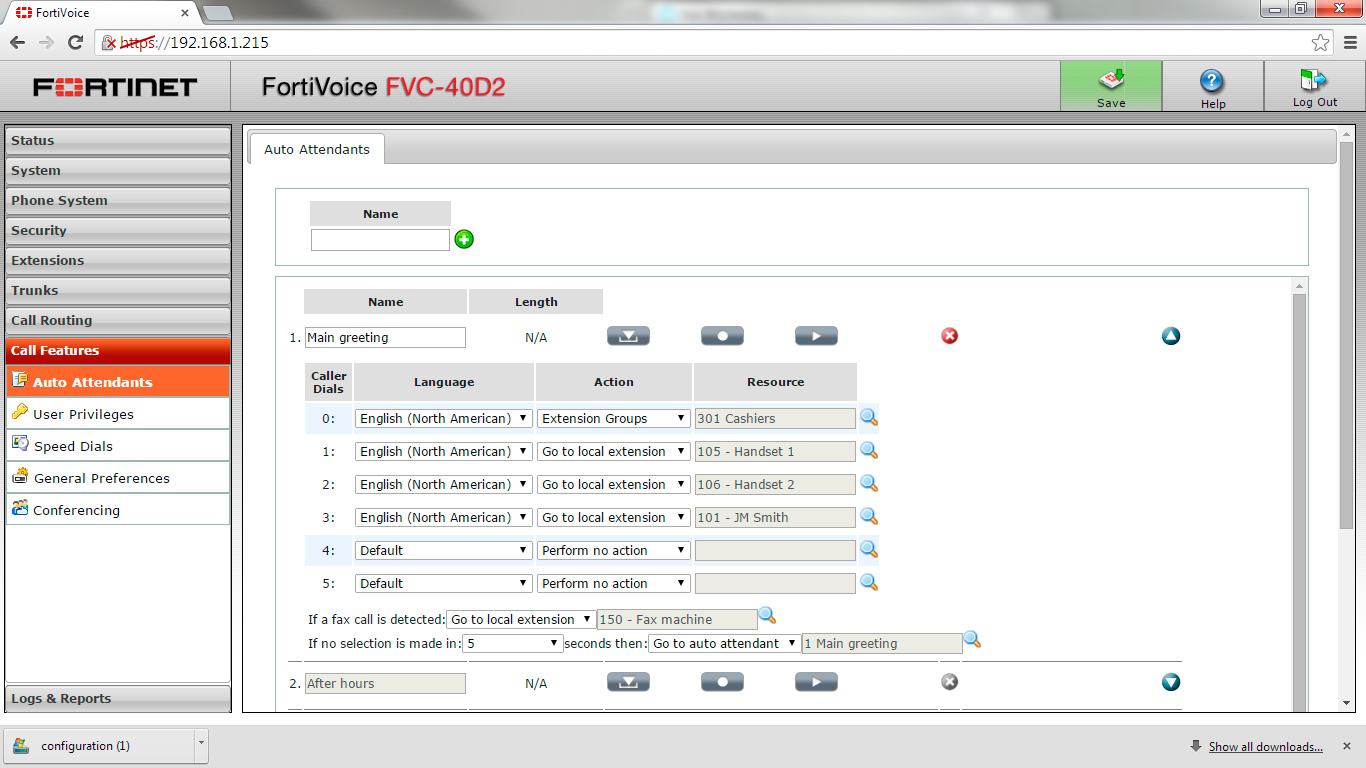This screenshot has height=768, width=1366.
Task: Click the greyed delete icon for After hours
Action: point(950,682)
